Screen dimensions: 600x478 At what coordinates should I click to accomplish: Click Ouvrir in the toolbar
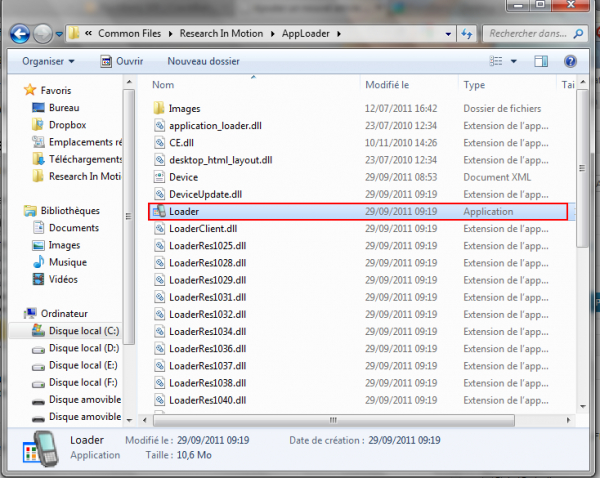[122, 61]
